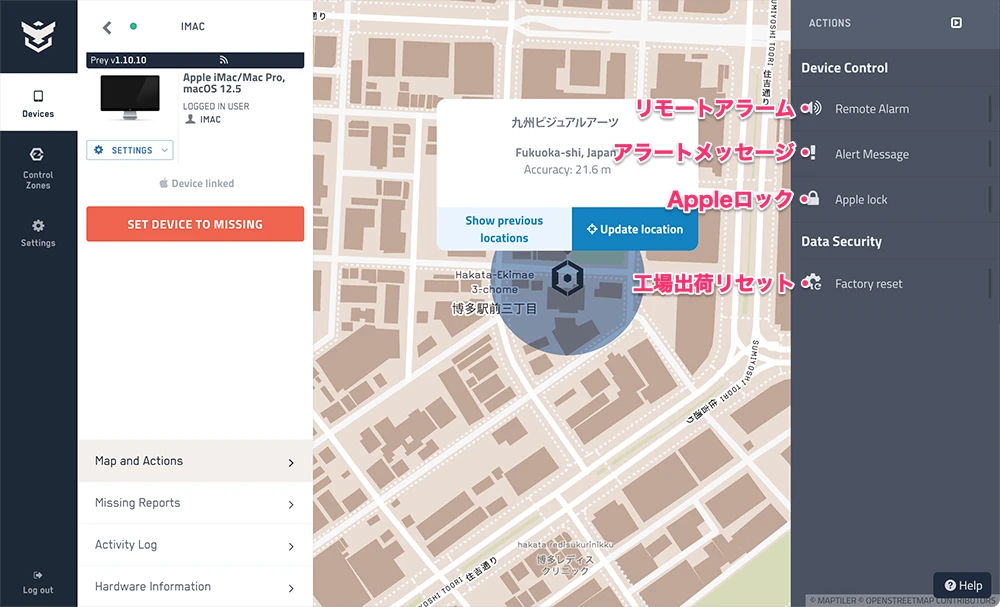Select Remote Alarm action
Image resolution: width=1000 pixels, height=607 pixels.
click(x=895, y=109)
